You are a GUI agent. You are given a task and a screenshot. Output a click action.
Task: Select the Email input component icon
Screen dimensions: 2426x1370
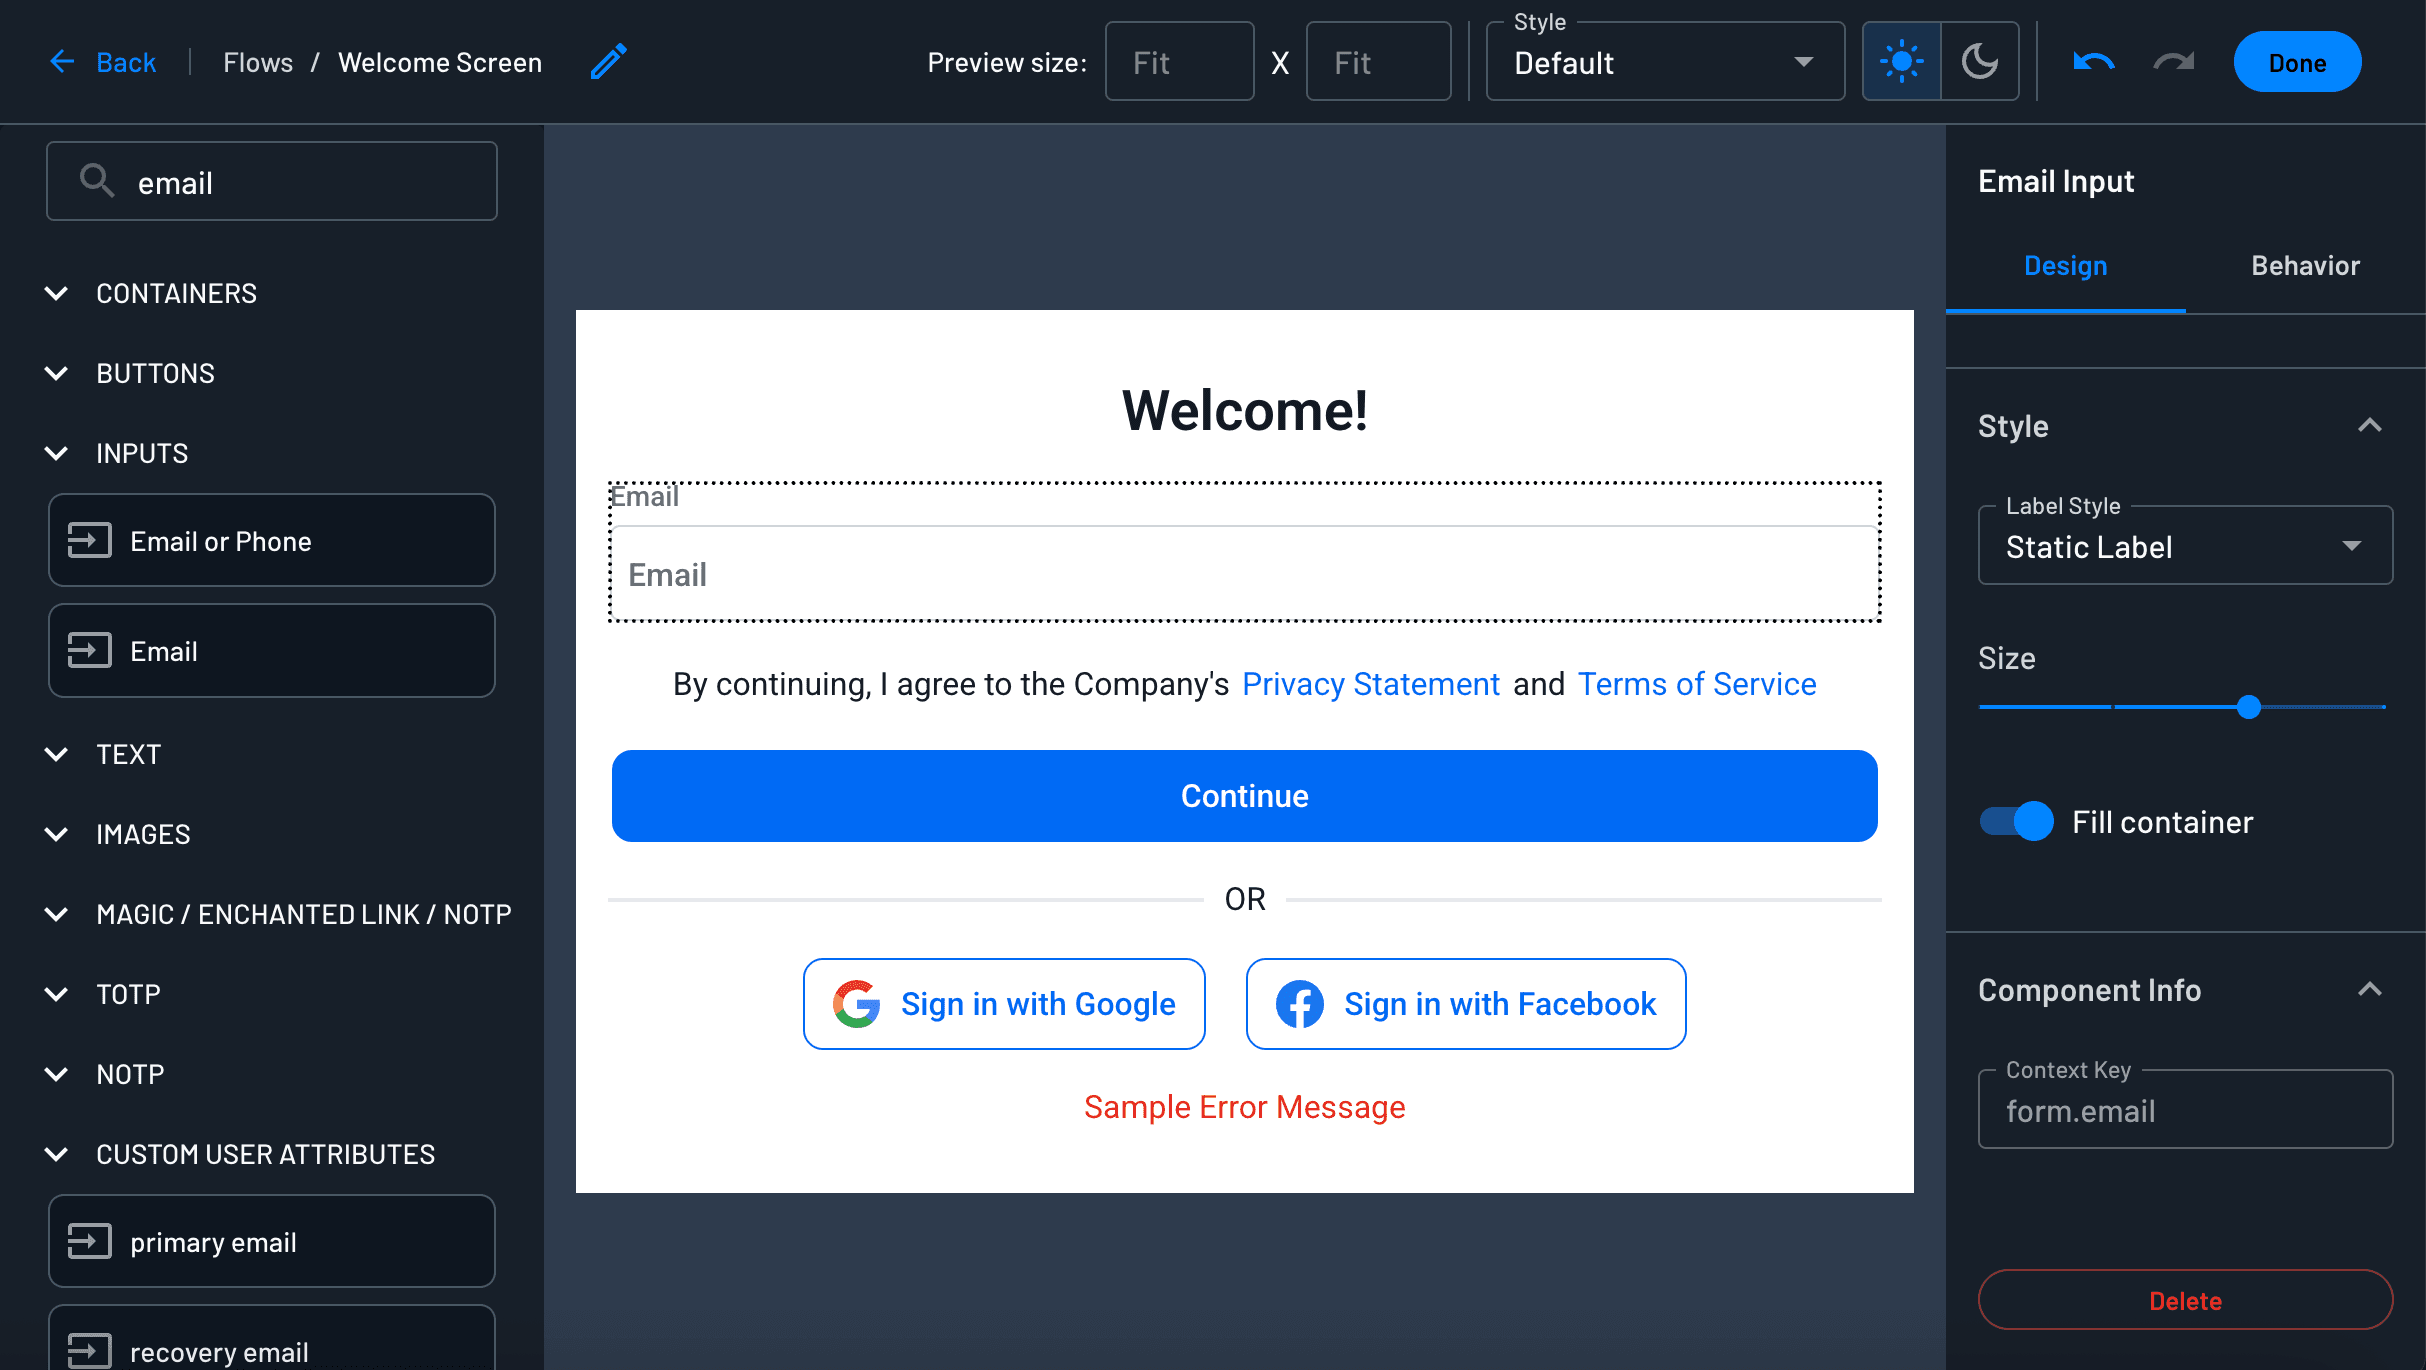point(89,650)
